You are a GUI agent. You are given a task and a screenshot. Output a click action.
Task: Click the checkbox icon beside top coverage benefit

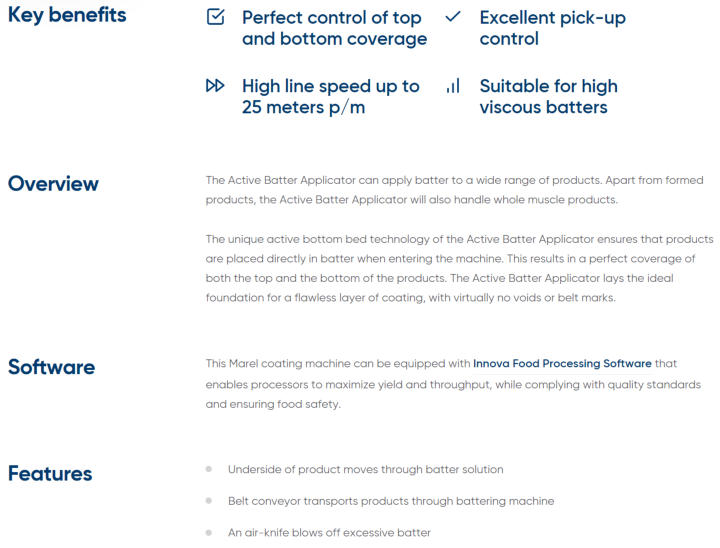[215, 17]
